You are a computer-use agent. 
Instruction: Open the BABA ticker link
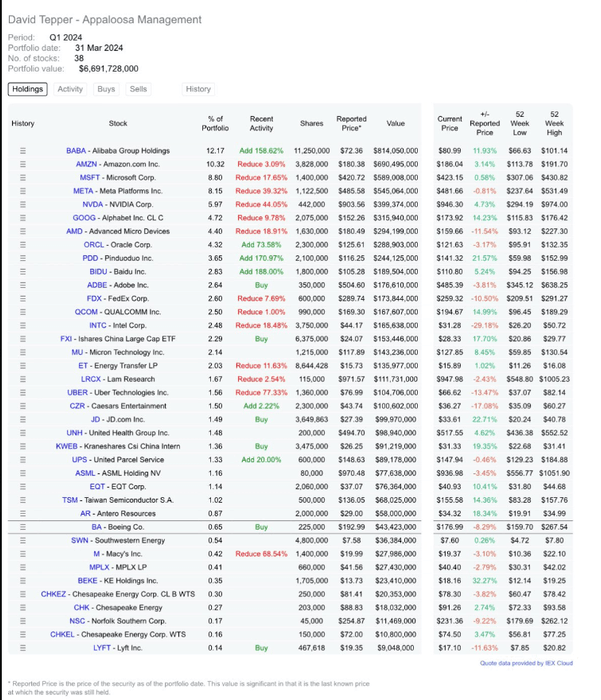[x=76, y=151]
